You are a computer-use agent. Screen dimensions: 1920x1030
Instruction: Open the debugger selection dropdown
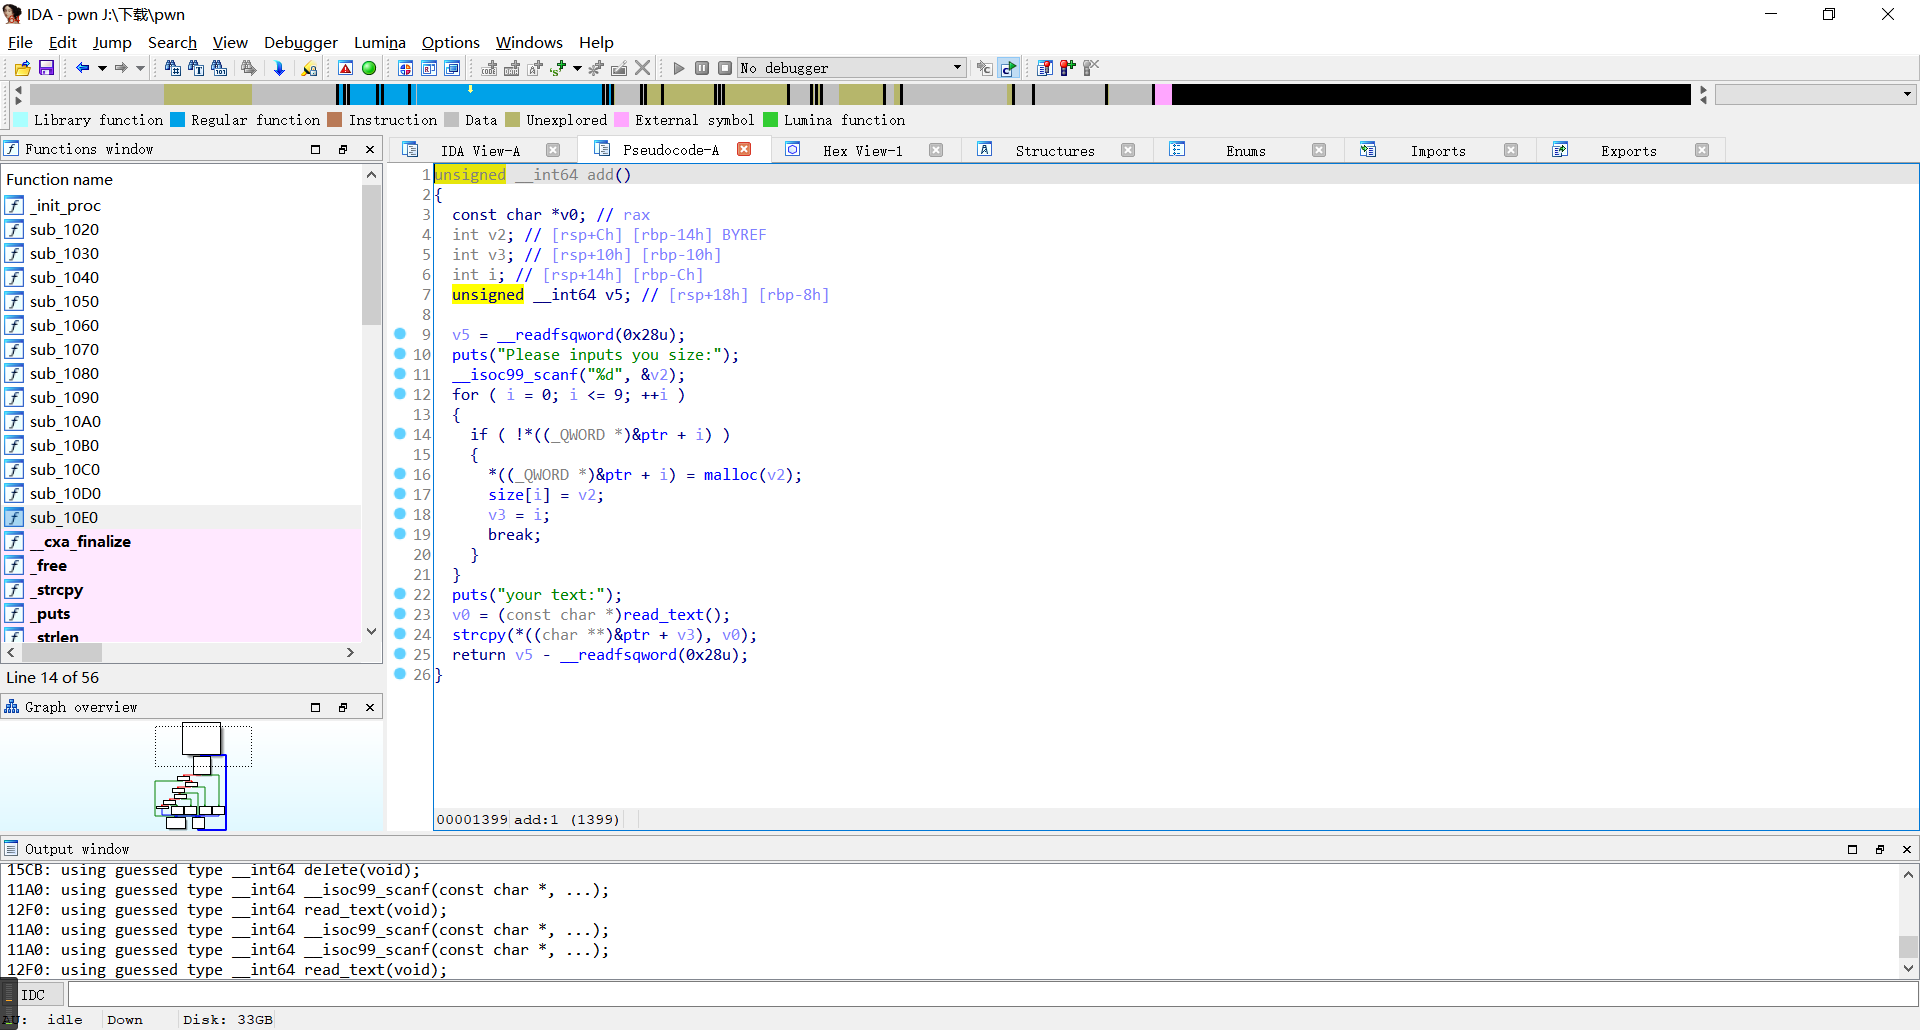pos(957,68)
